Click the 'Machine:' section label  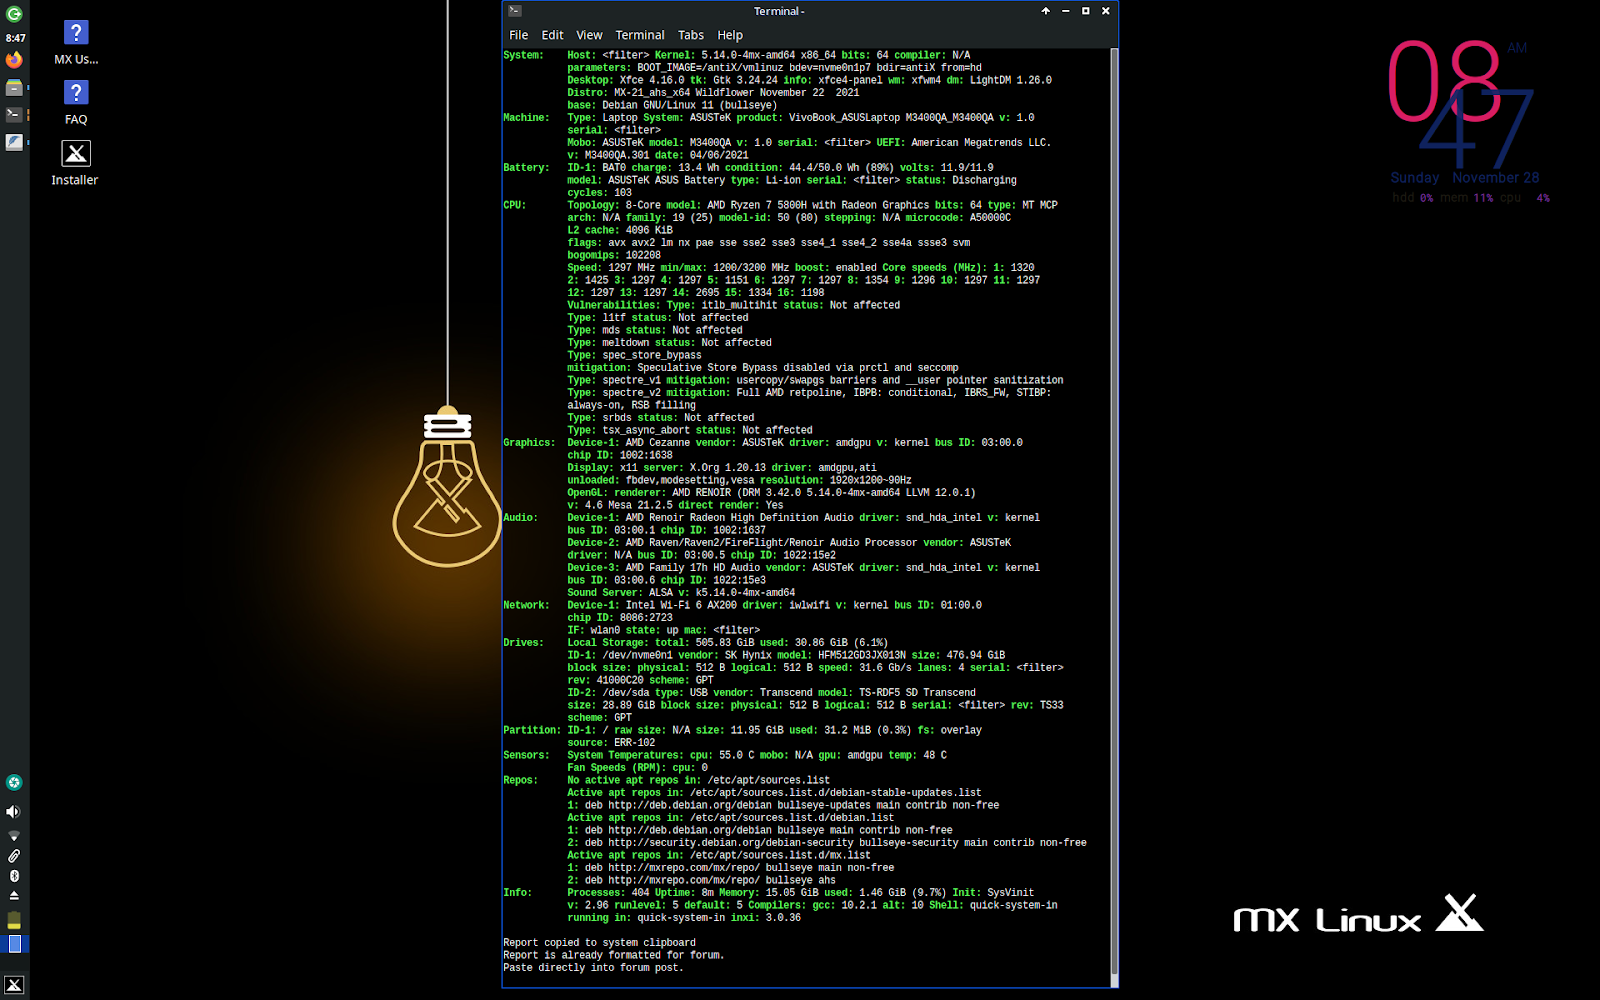coord(526,118)
